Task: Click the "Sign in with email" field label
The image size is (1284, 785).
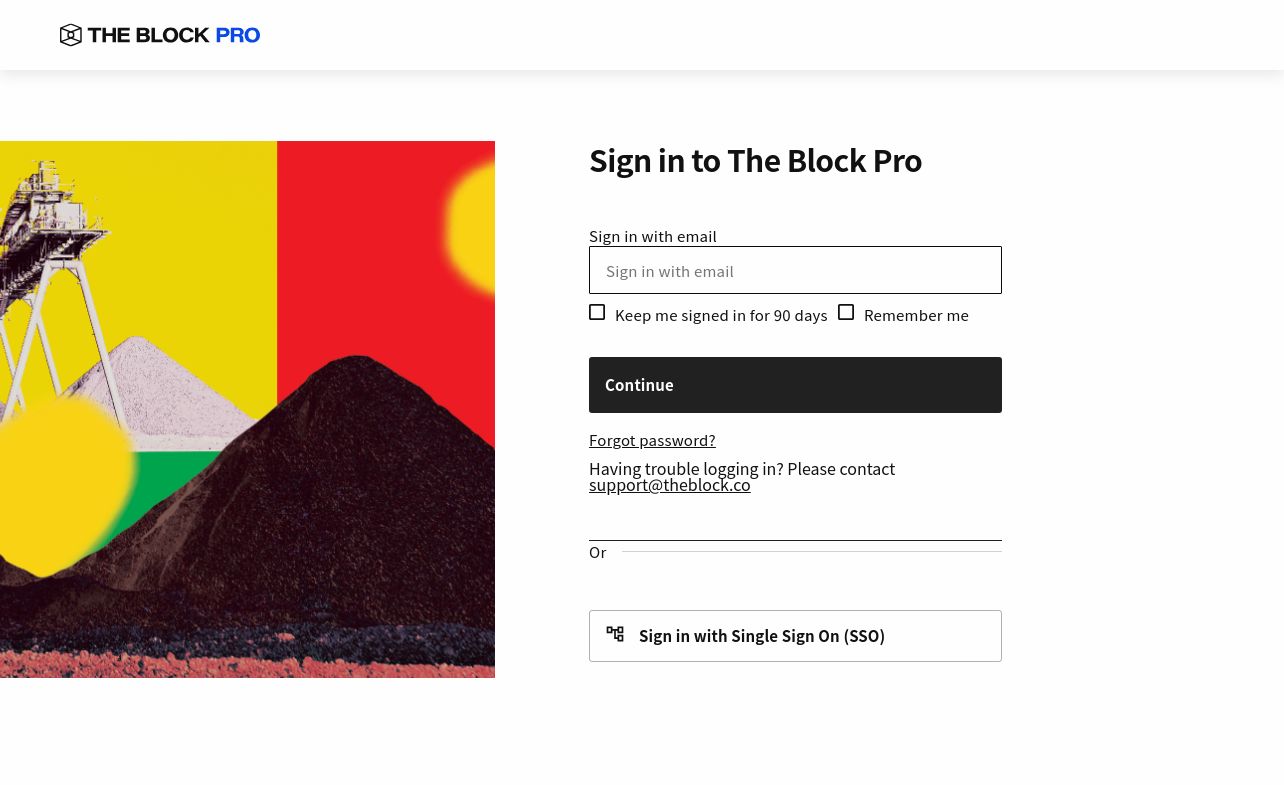Action: click(653, 236)
